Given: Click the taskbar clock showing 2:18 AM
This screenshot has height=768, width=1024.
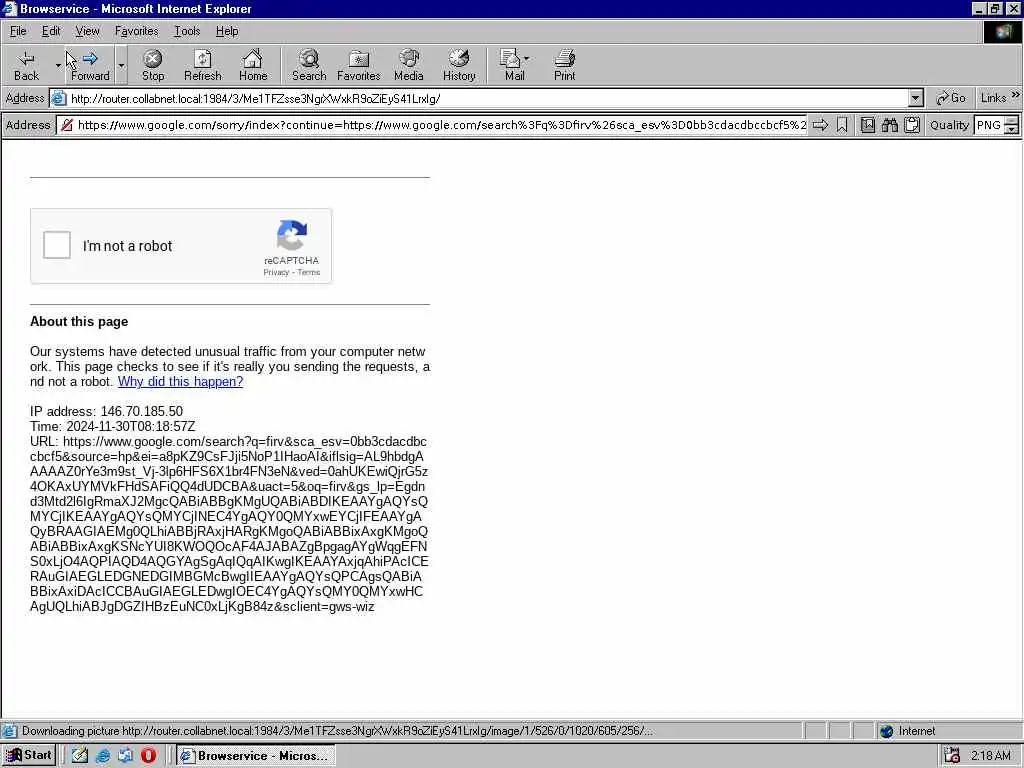Looking at the screenshot, I should 991,756.
